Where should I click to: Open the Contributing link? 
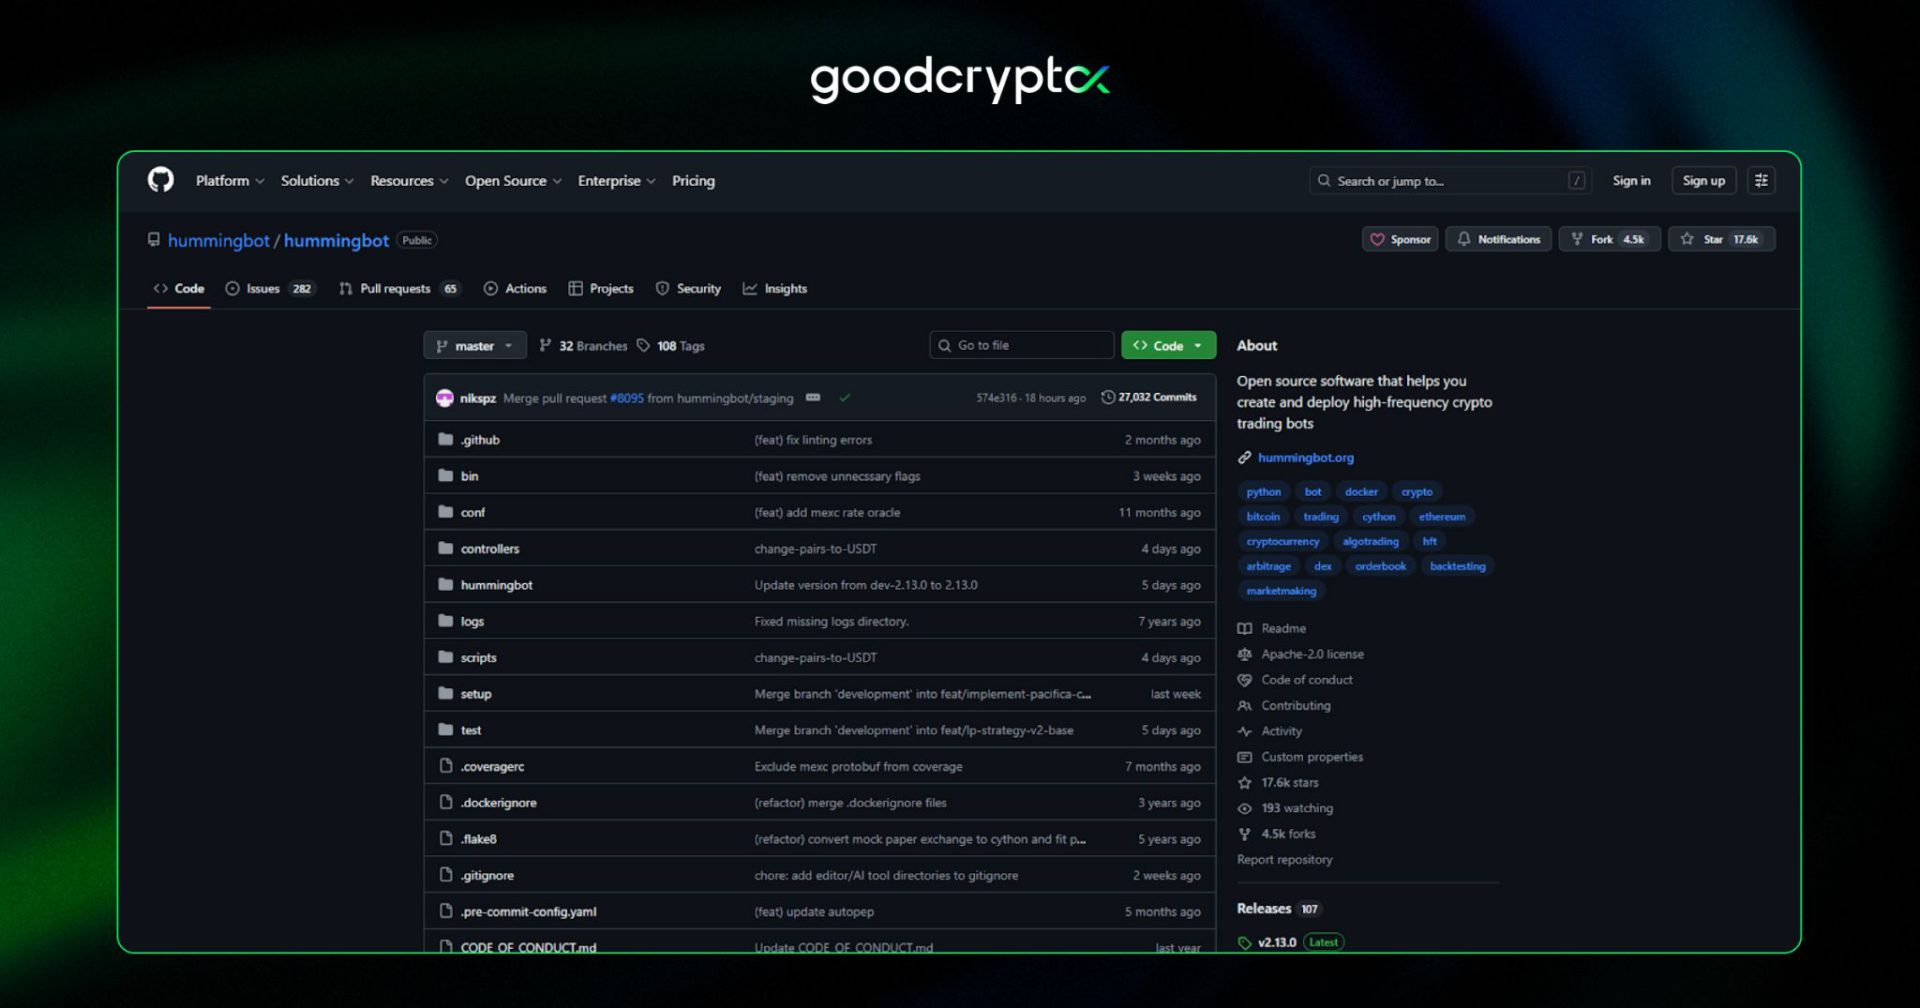click(1295, 706)
